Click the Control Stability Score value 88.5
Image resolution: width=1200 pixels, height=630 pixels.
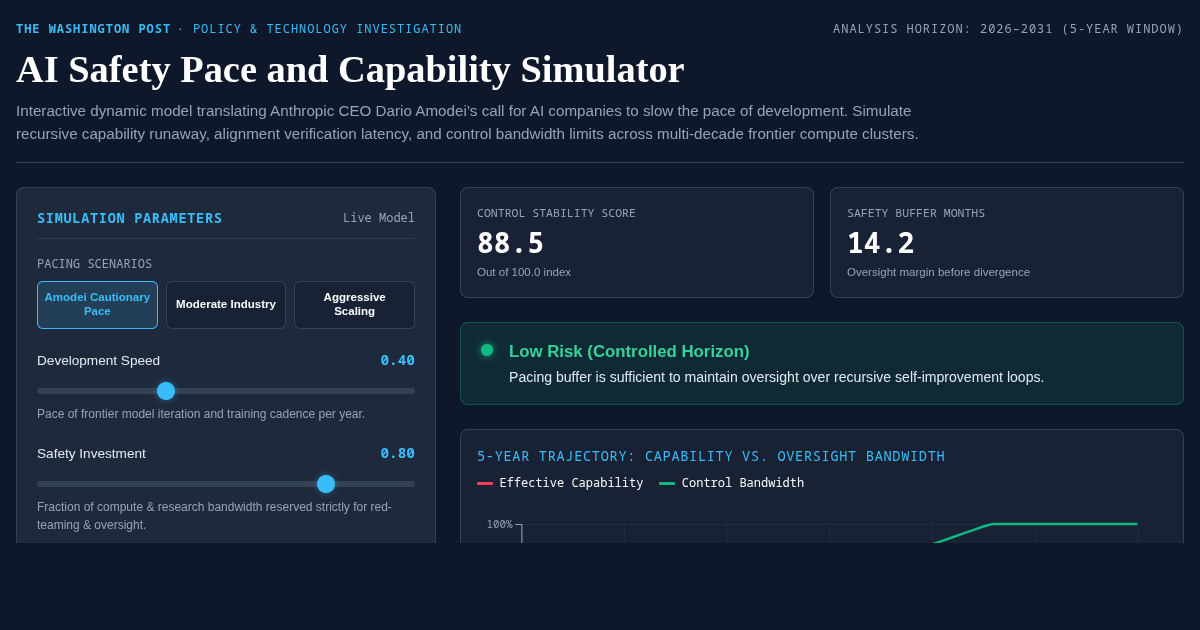510,243
